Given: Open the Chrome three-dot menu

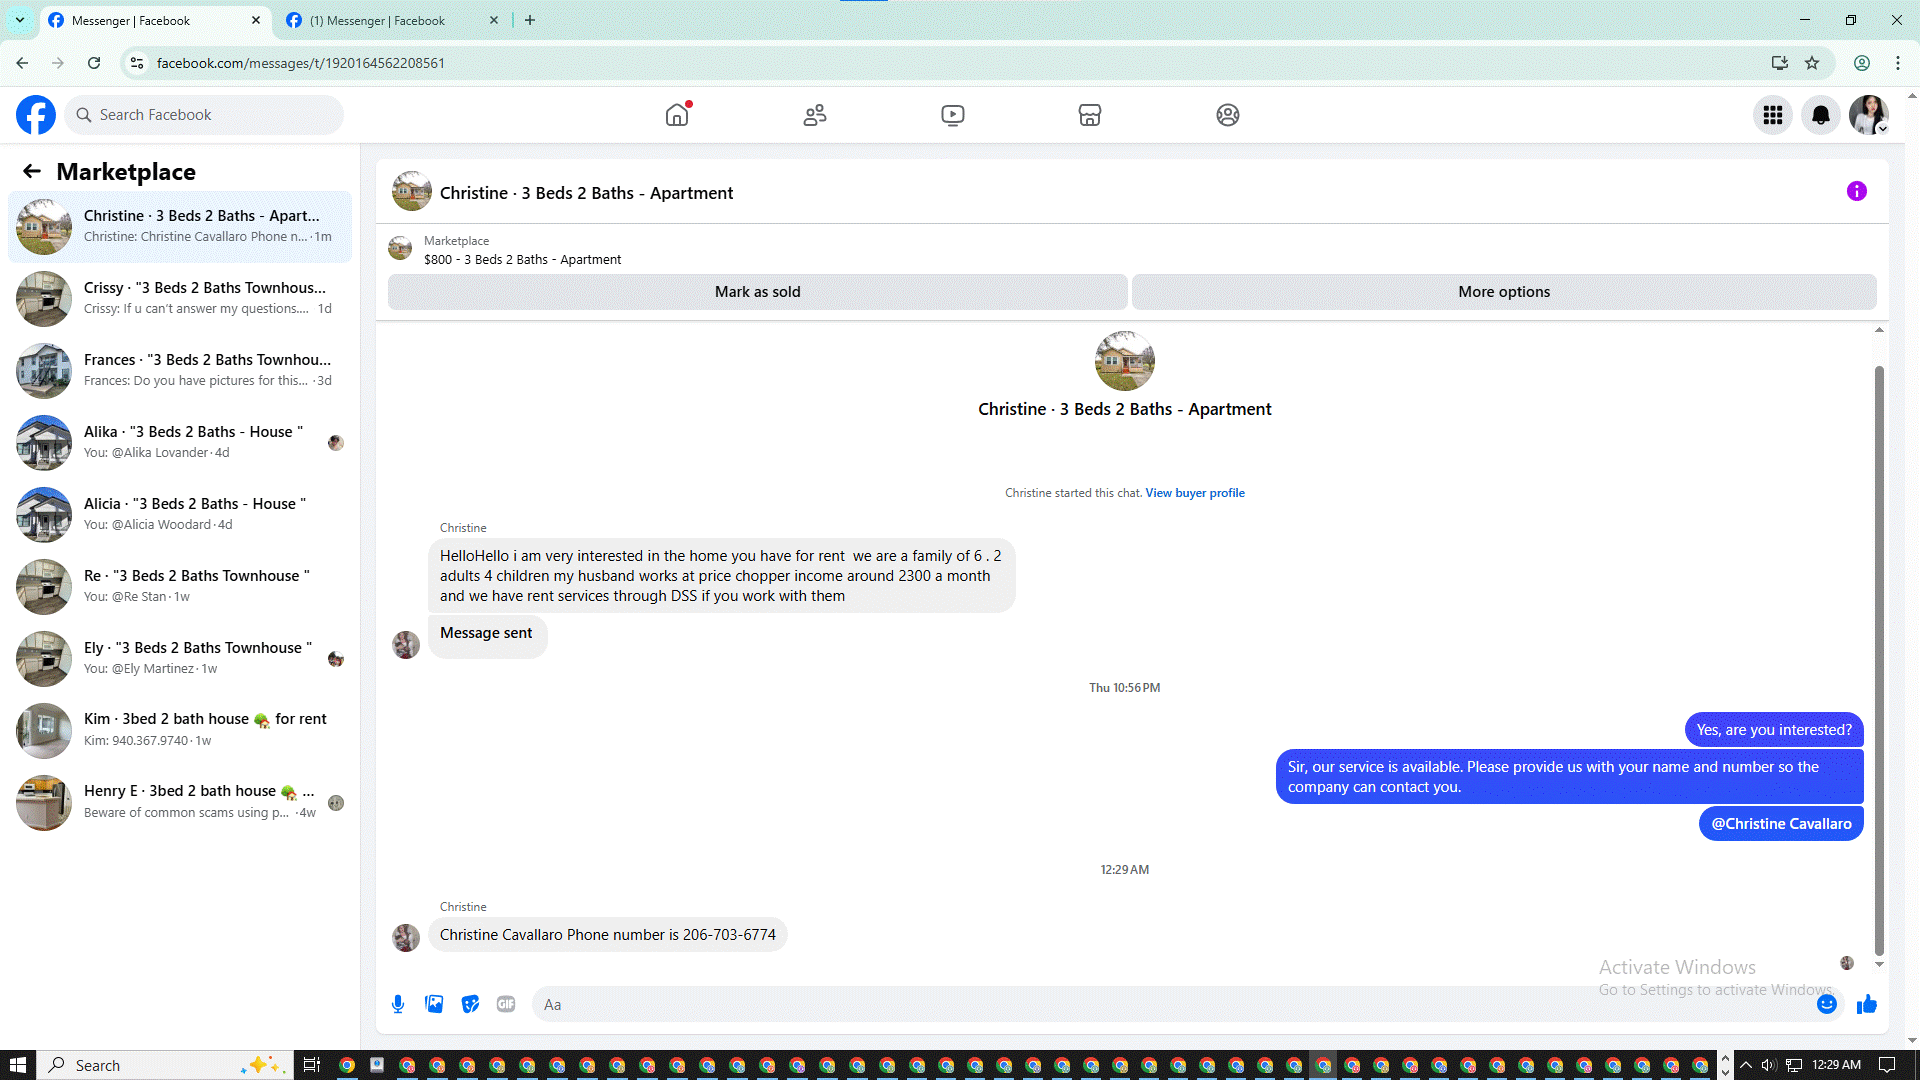Looking at the screenshot, I should 1898,63.
